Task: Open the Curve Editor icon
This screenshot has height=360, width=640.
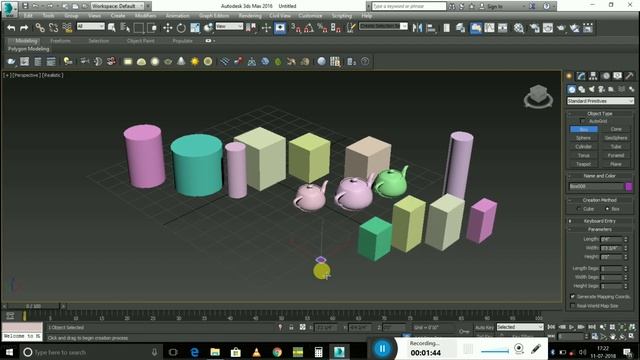Action: tap(489, 28)
